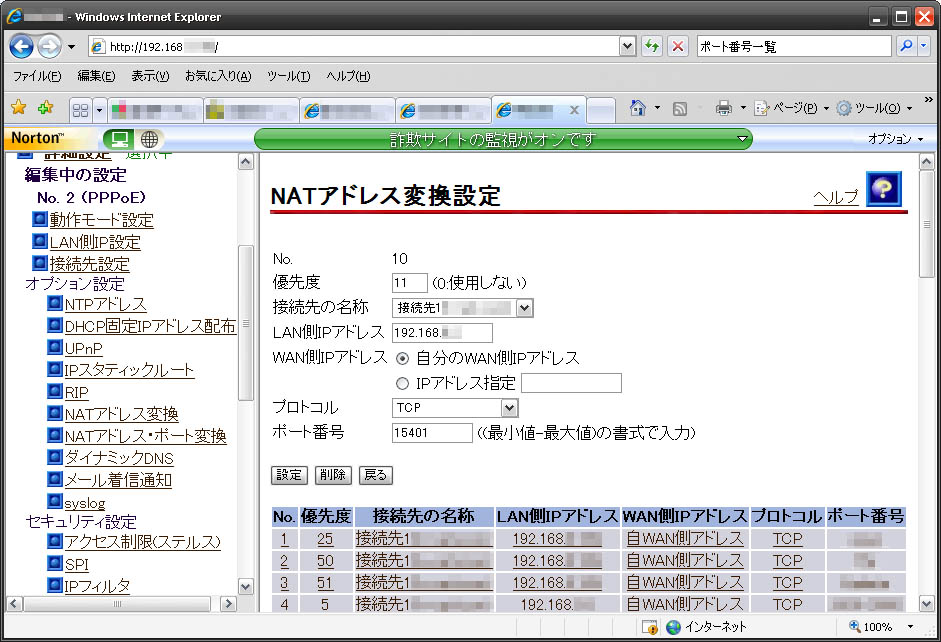The height and width of the screenshot is (642, 941).
Task: Go forward with the browser Forward arrow
Action: click(x=49, y=46)
